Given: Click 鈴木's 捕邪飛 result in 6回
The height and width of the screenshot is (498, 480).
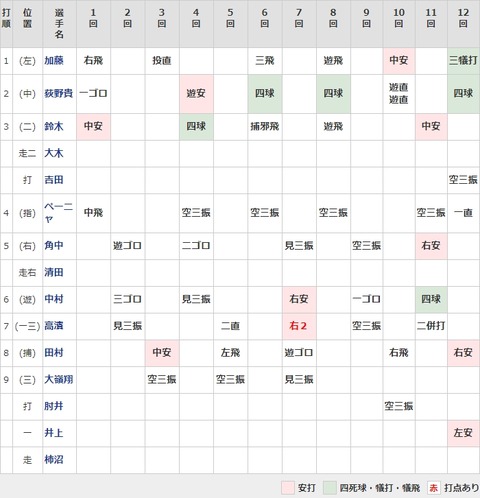Looking at the screenshot, I should coord(265,126).
